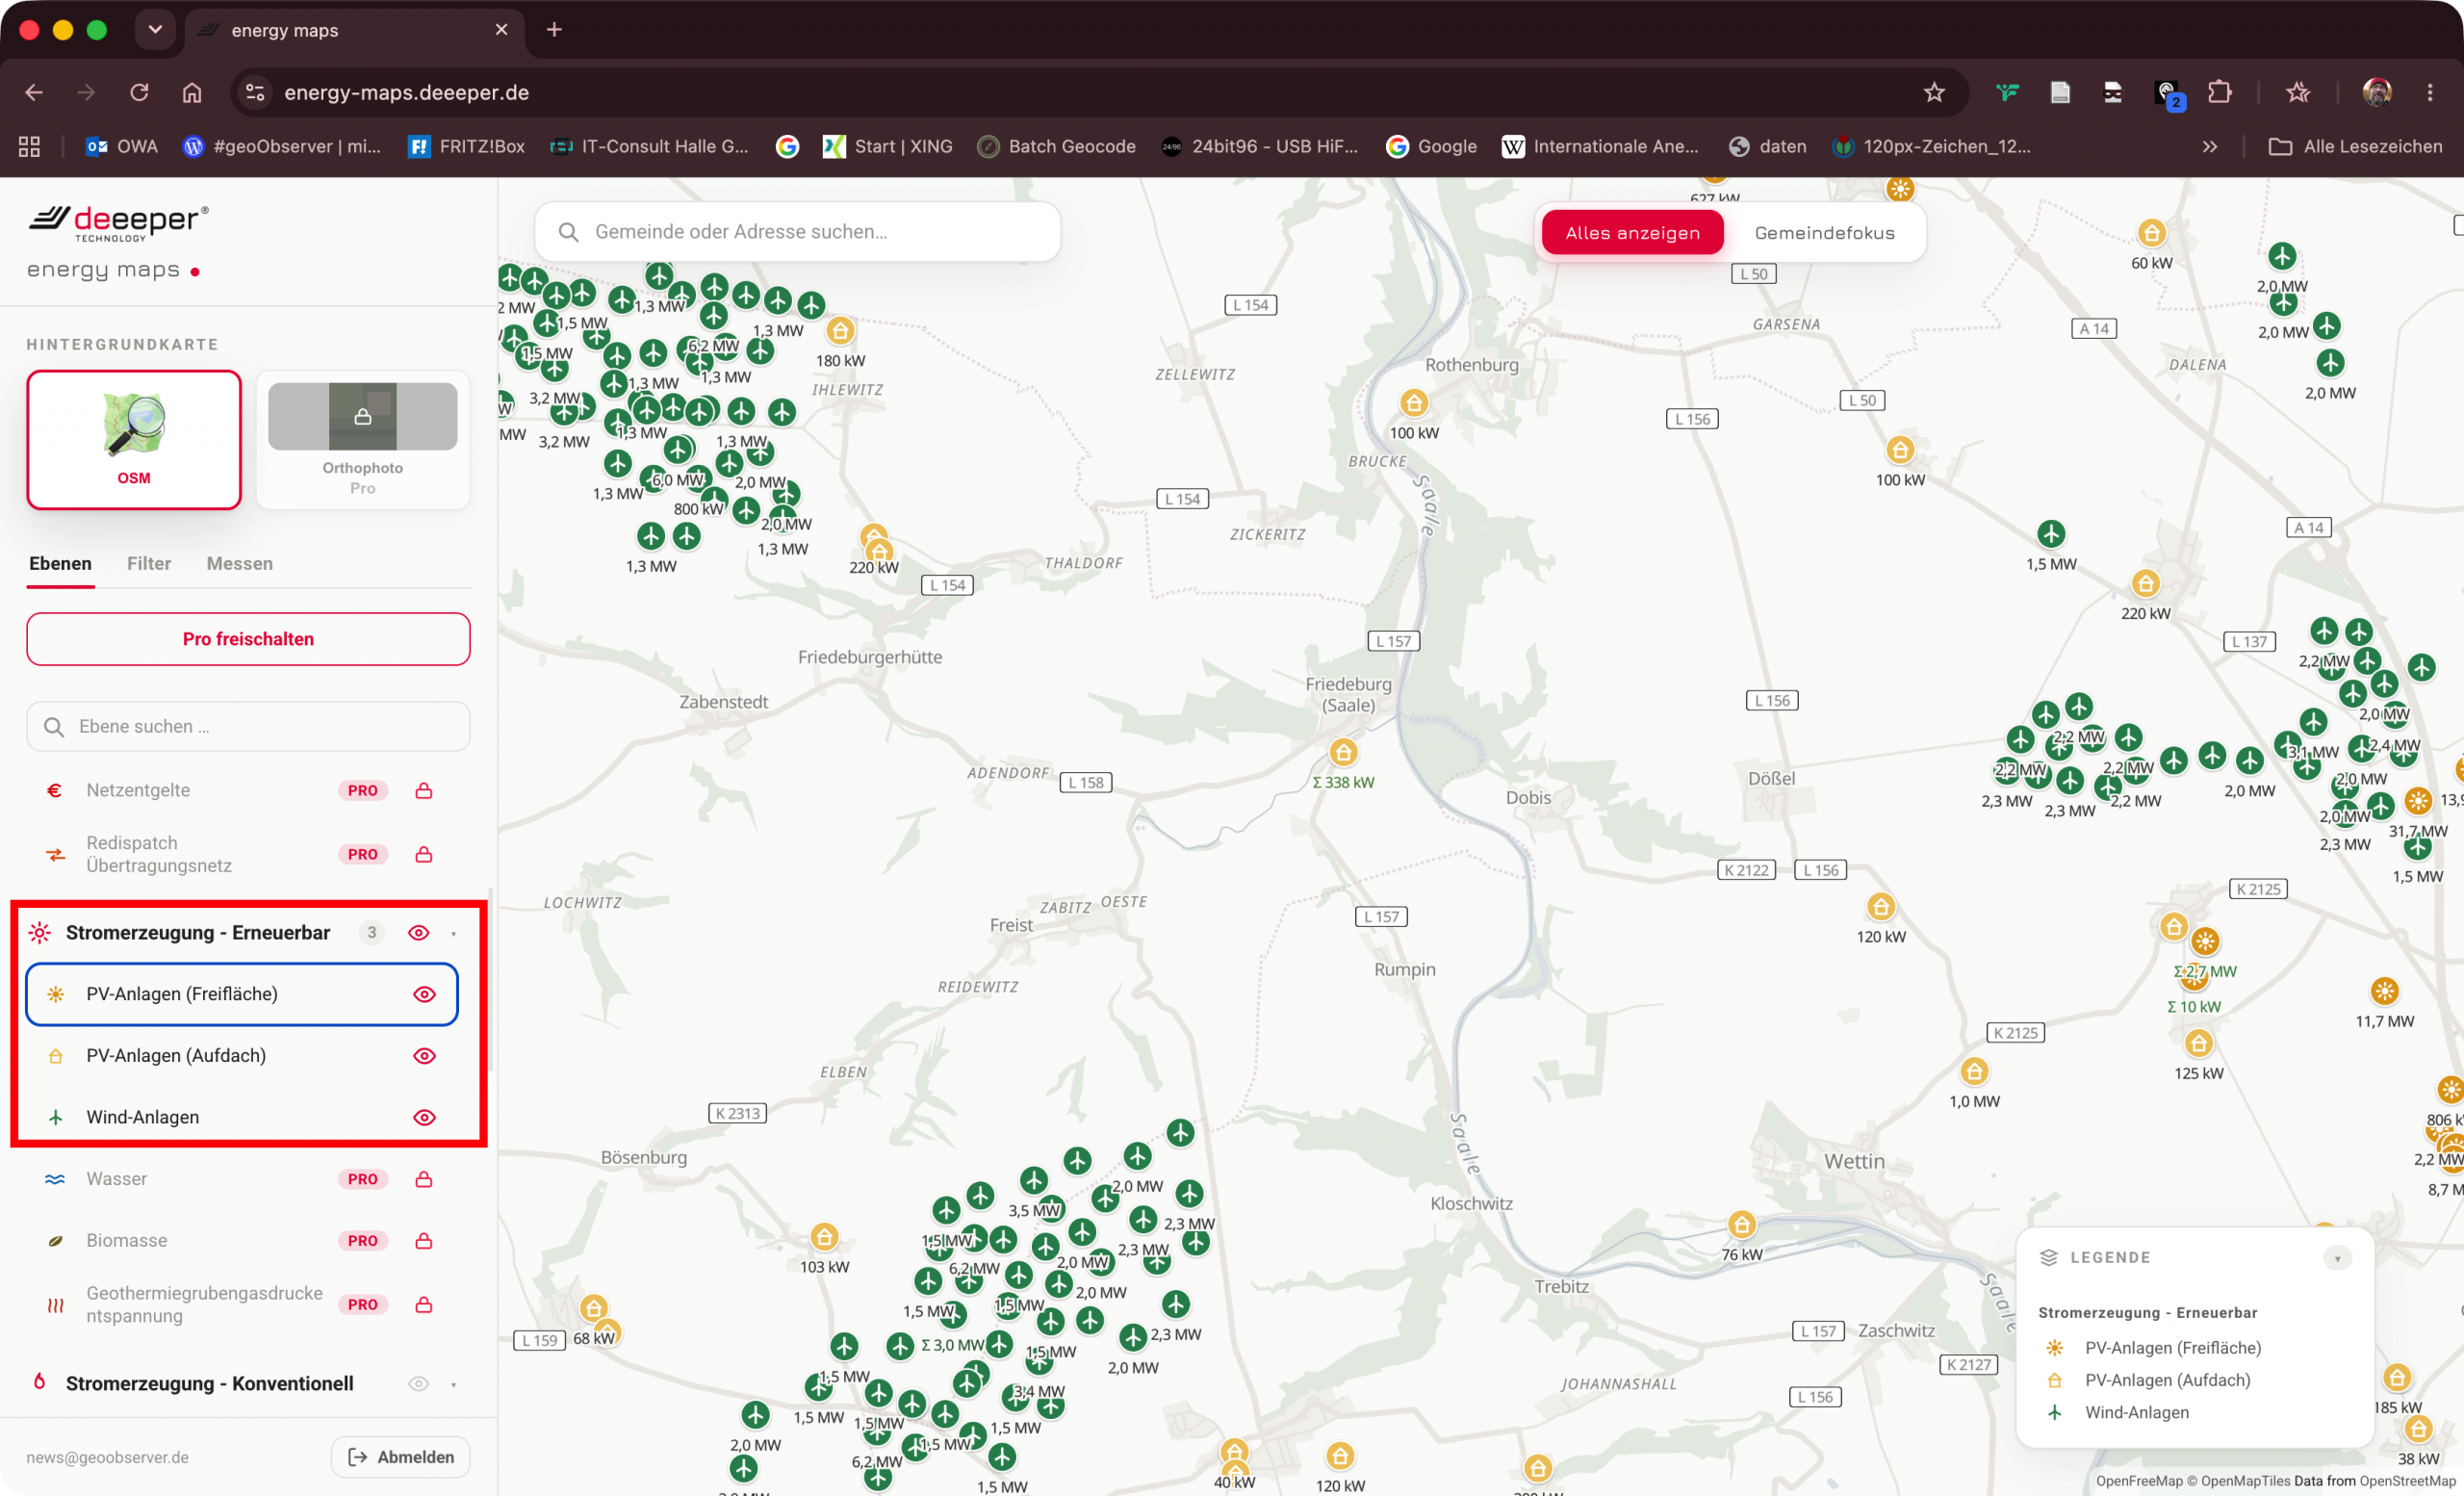This screenshot has width=2464, height=1496.
Task: Click the rooftop PV marker labeled 125 kW
Action: pos(2198,1044)
